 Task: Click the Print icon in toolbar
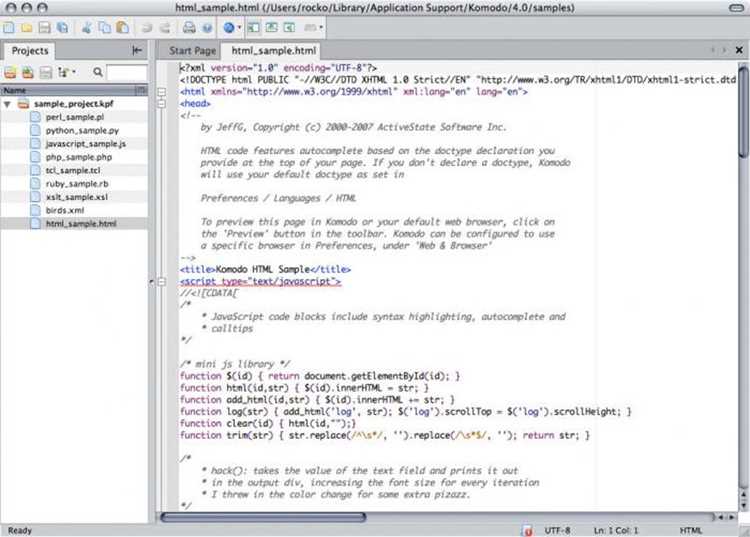pyautogui.click(x=189, y=28)
